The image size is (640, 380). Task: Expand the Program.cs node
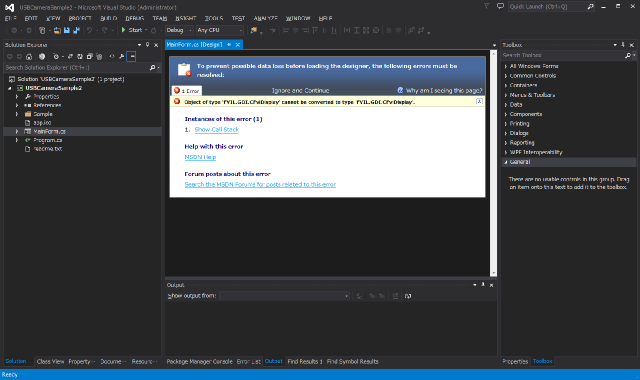click(x=17, y=140)
